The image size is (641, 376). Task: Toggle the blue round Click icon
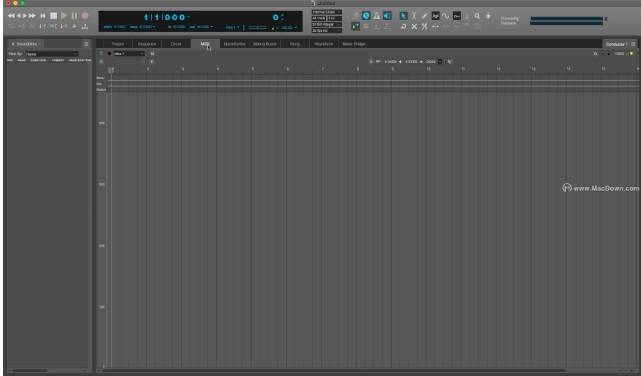point(366,16)
